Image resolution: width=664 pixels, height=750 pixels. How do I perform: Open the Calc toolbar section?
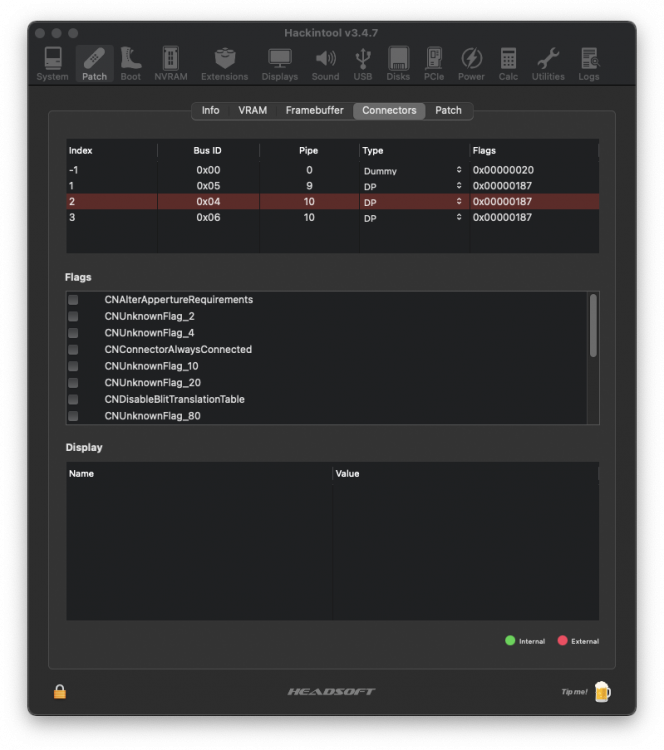[x=508, y=64]
